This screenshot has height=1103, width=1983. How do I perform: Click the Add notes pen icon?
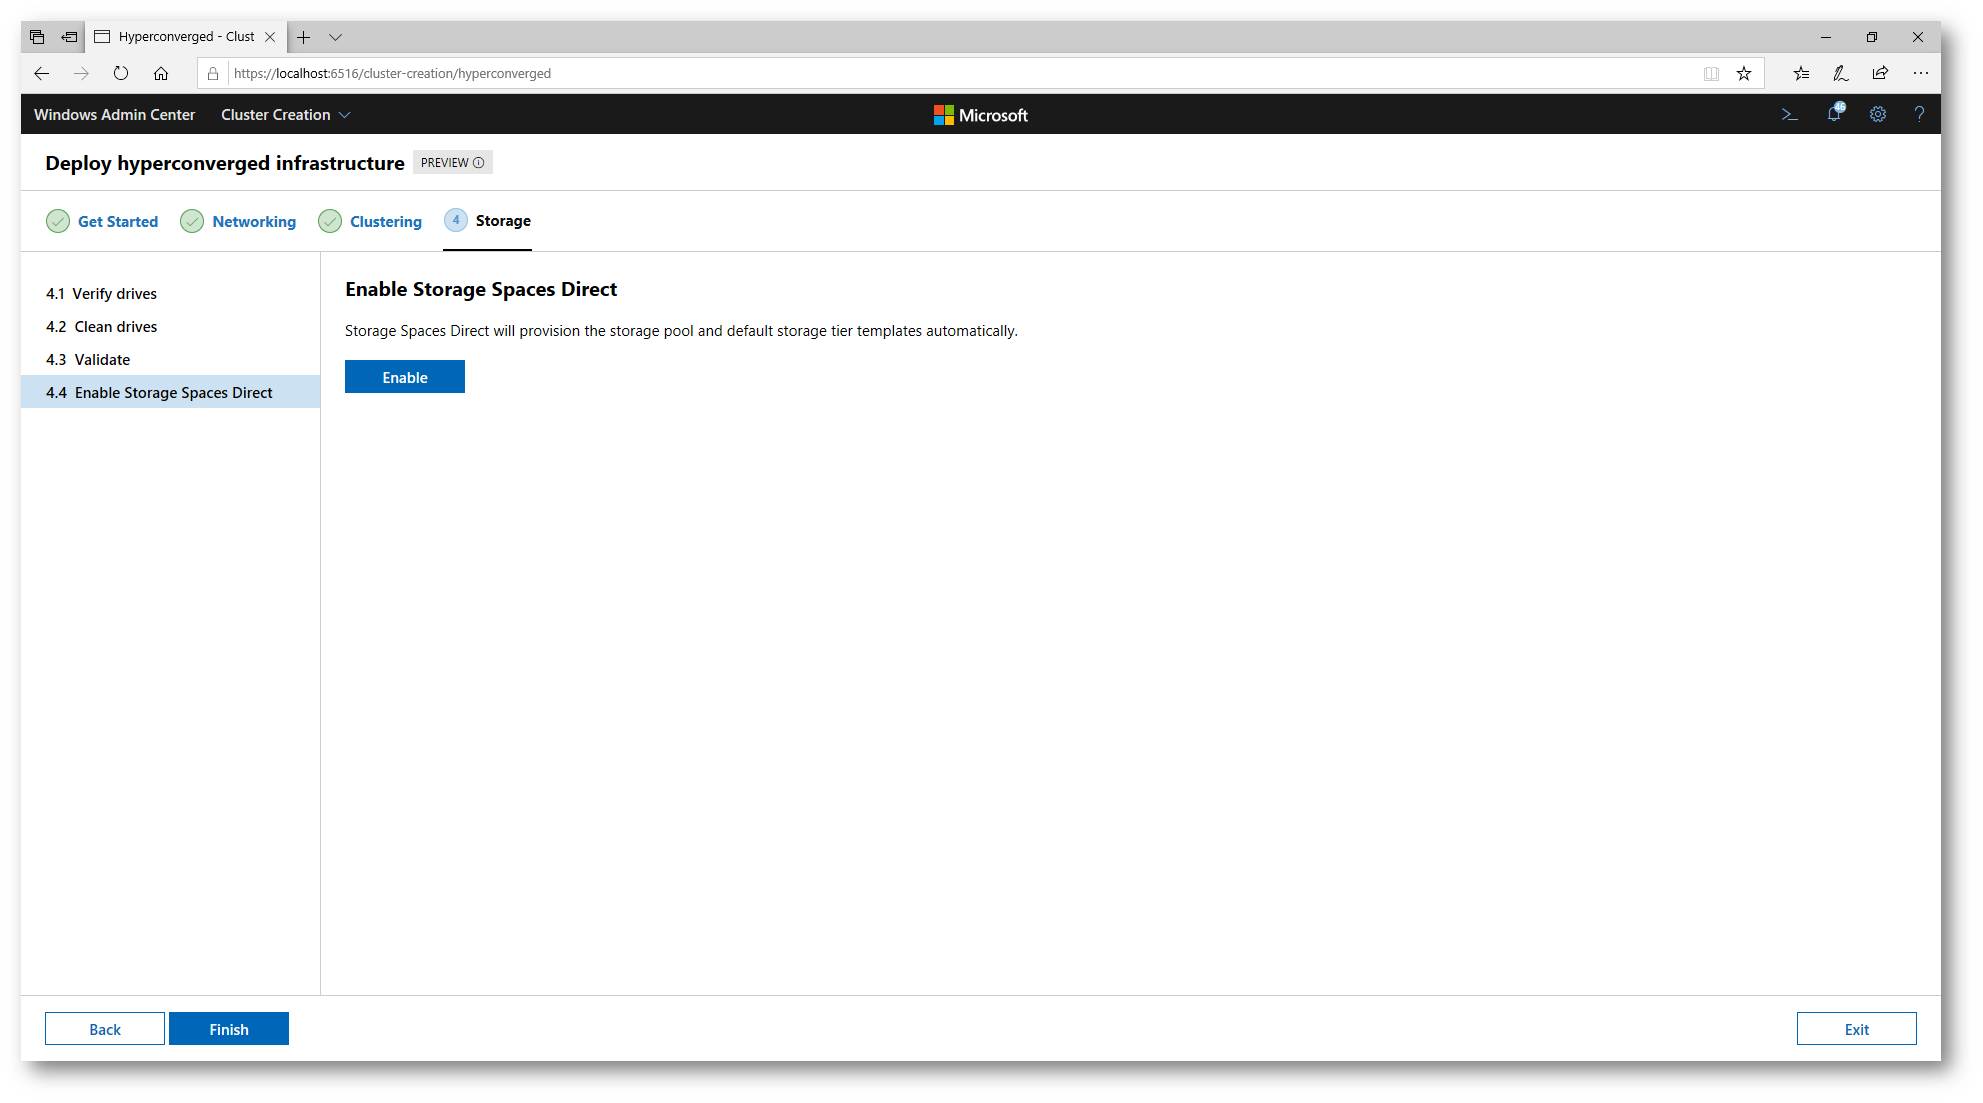[x=1841, y=73]
